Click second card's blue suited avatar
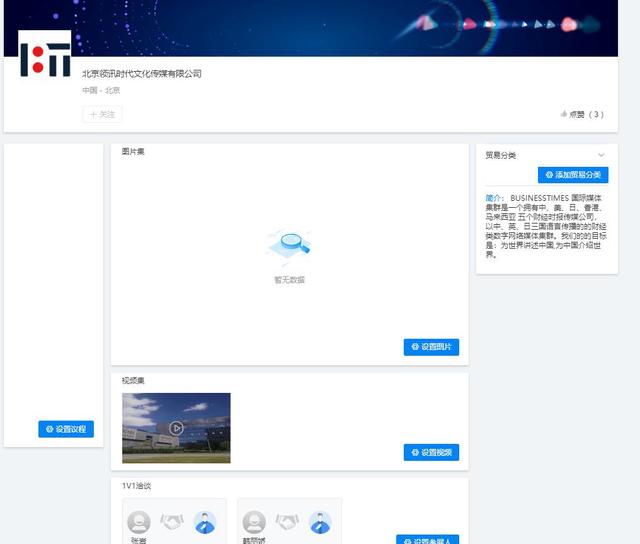 (x=320, y=522)
